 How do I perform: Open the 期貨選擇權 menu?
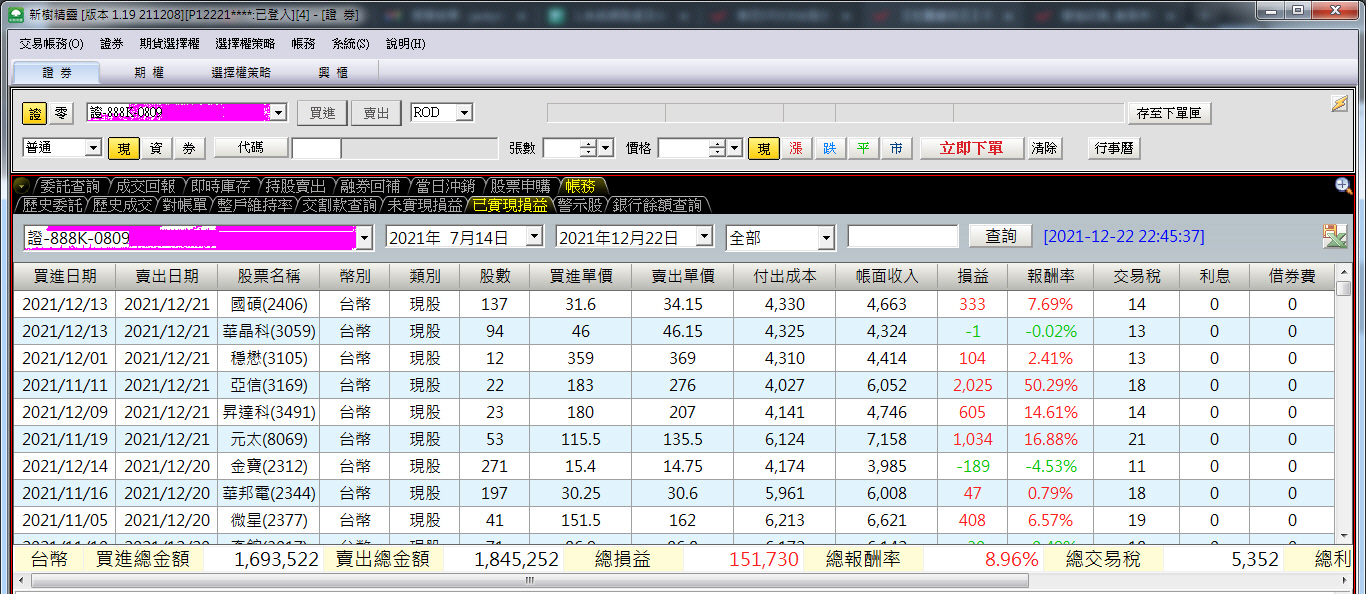[x=169, y=44]
